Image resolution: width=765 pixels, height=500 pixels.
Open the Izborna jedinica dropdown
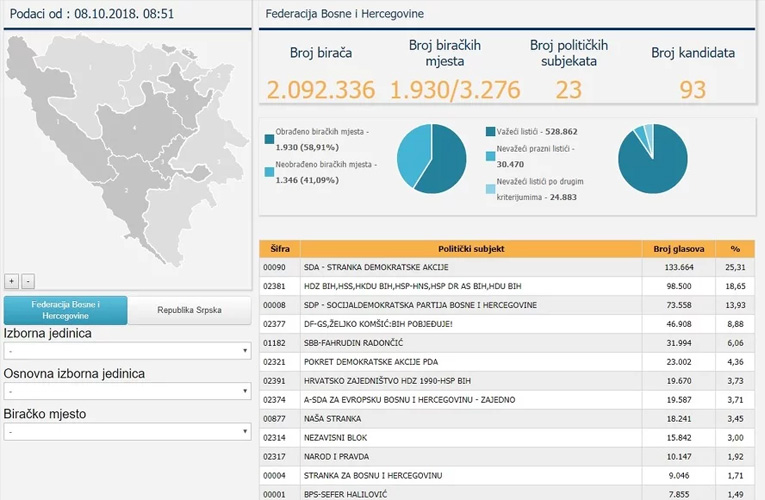click(127, 351)
